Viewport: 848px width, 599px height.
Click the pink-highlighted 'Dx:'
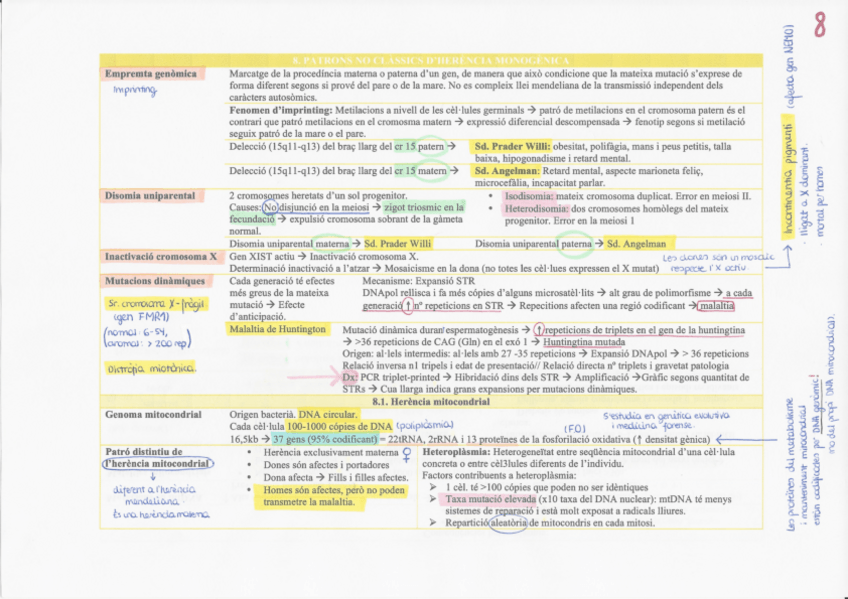click(x=350, y=377)
